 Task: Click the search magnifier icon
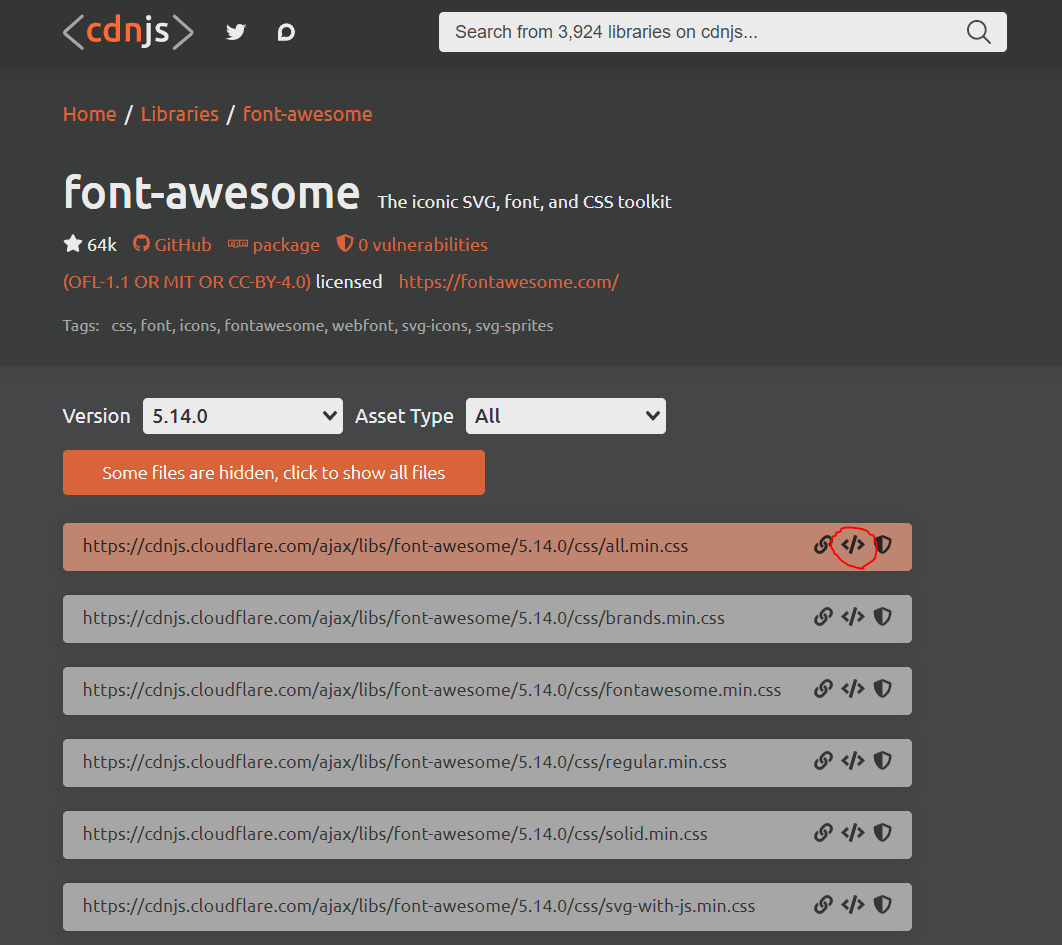tap(979, 32)
